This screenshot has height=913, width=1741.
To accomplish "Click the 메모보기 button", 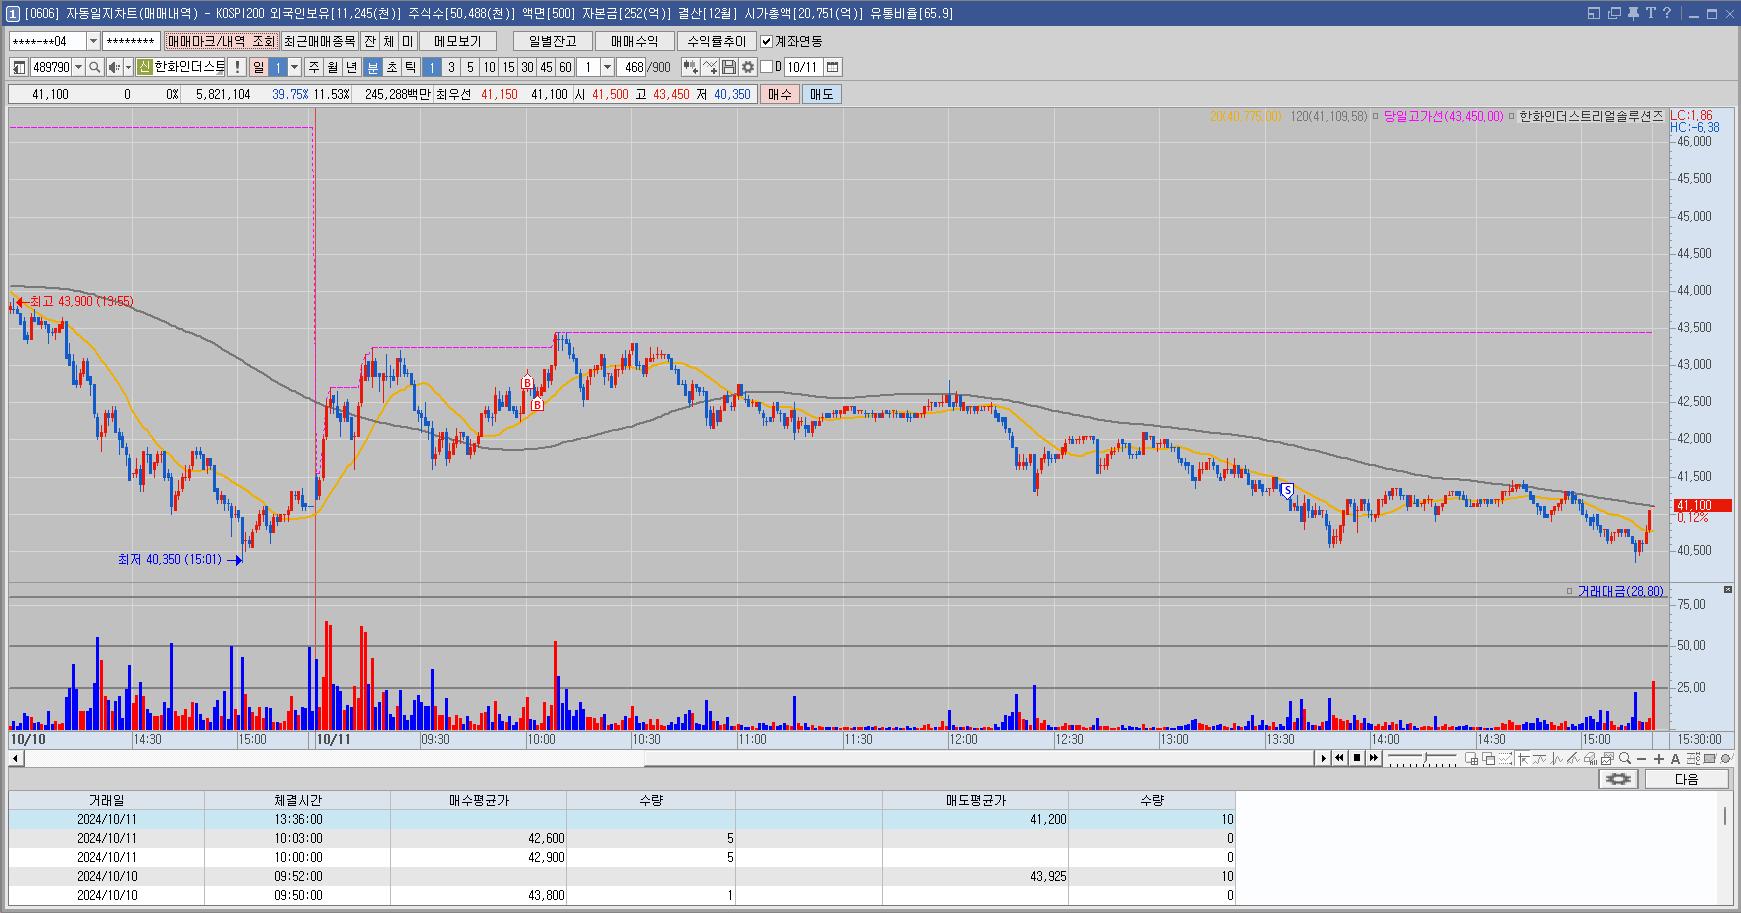I will [458, 41].
